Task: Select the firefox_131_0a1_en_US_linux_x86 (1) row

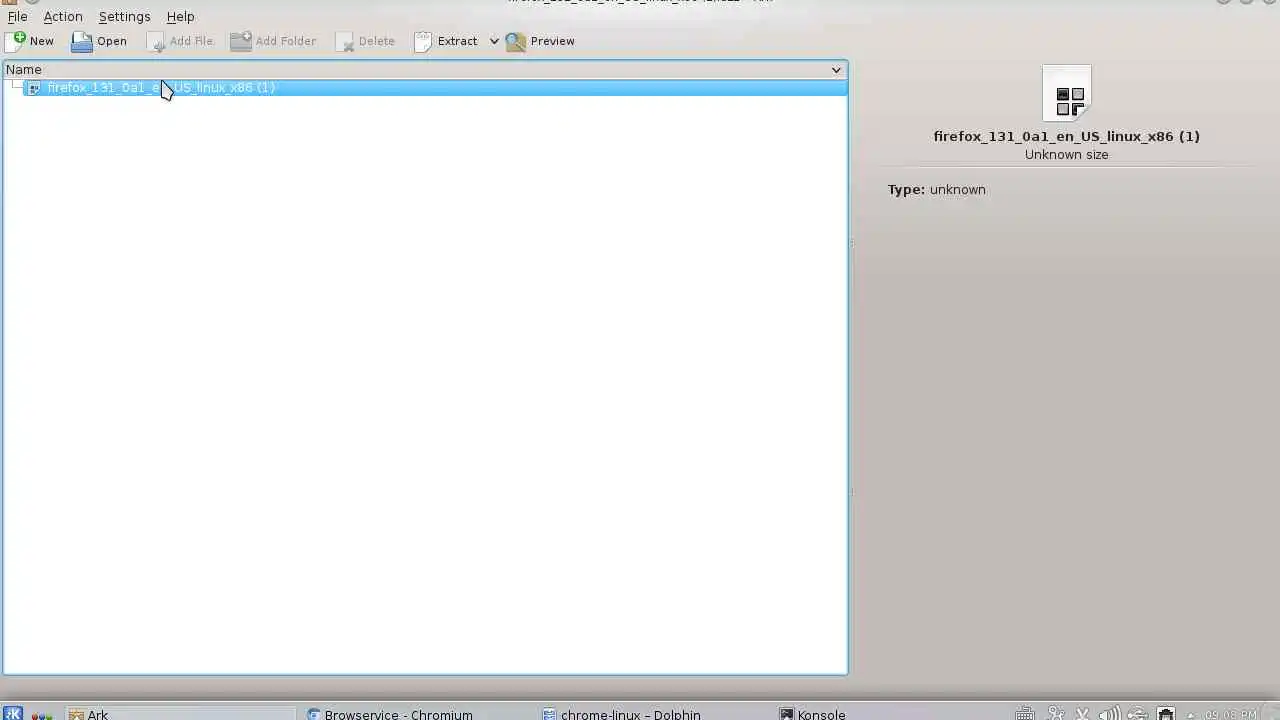Action: point(435,88)
